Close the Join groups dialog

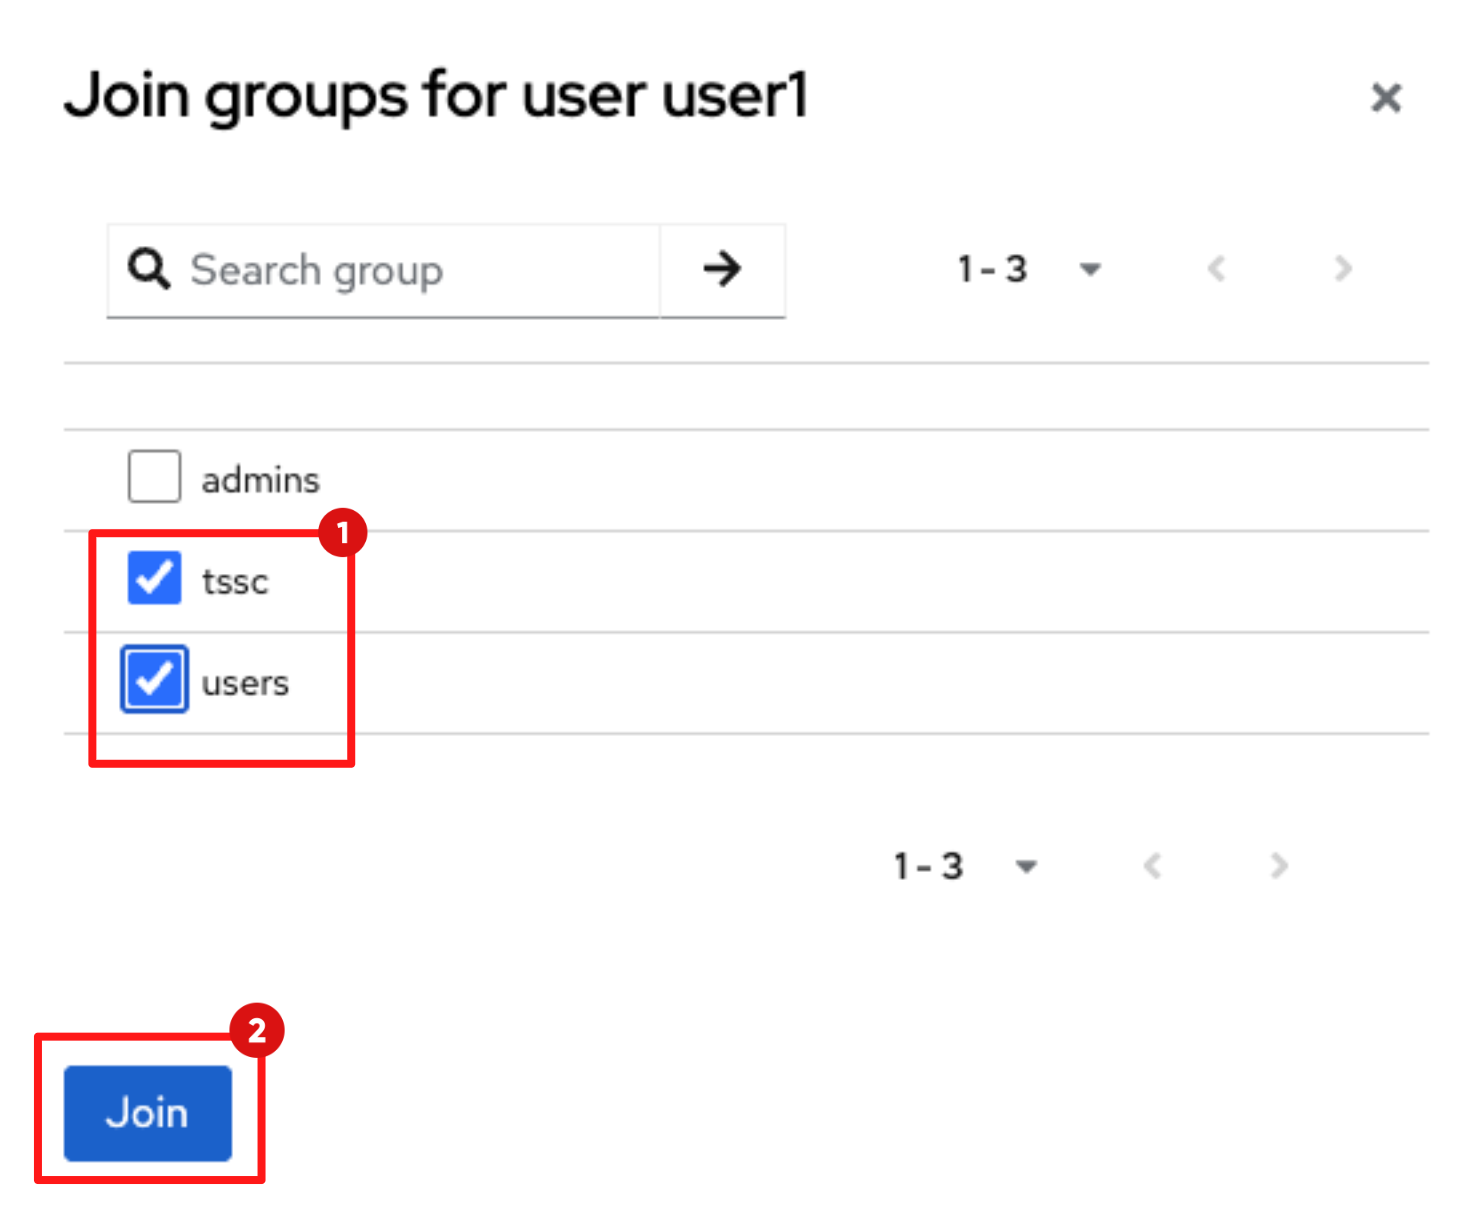pyautogui.click(x=1386, y=97)
